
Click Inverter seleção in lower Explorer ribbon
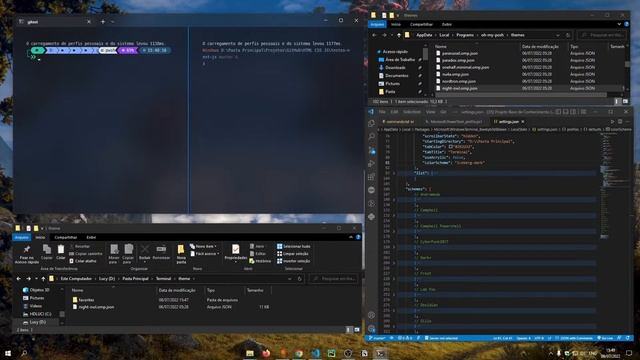[293, 261]
